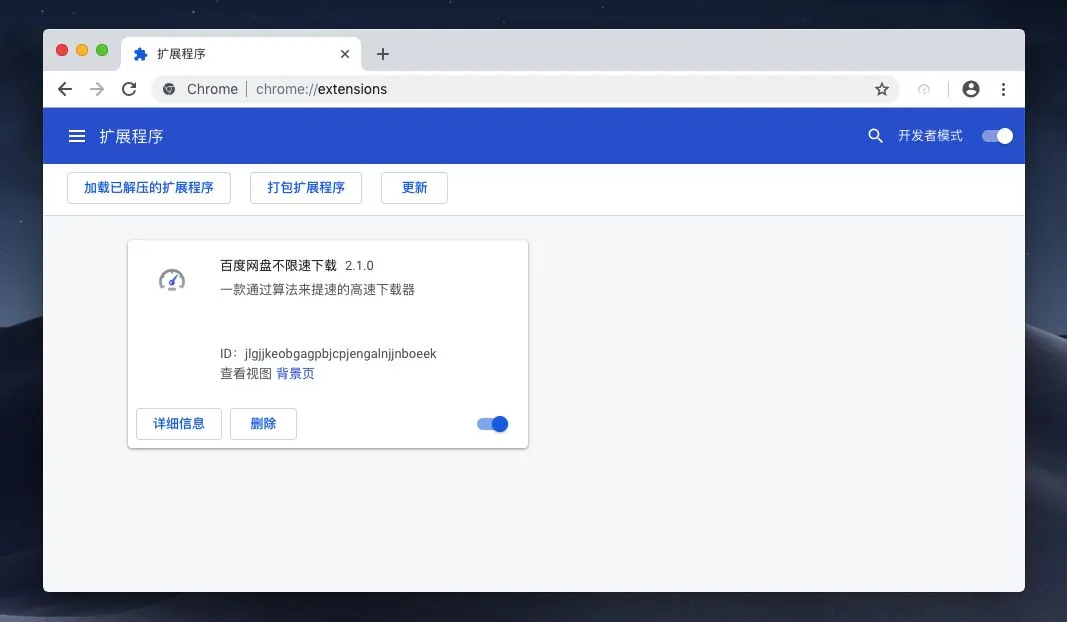
Task: Click version number 2.1.0
Action: point(359,265)
